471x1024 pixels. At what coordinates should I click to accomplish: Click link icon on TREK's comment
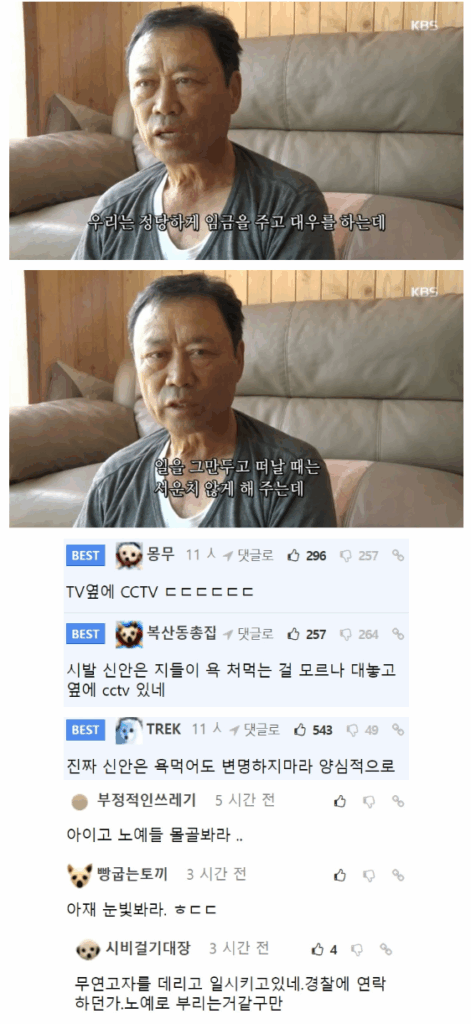click(x=398, y=729)
